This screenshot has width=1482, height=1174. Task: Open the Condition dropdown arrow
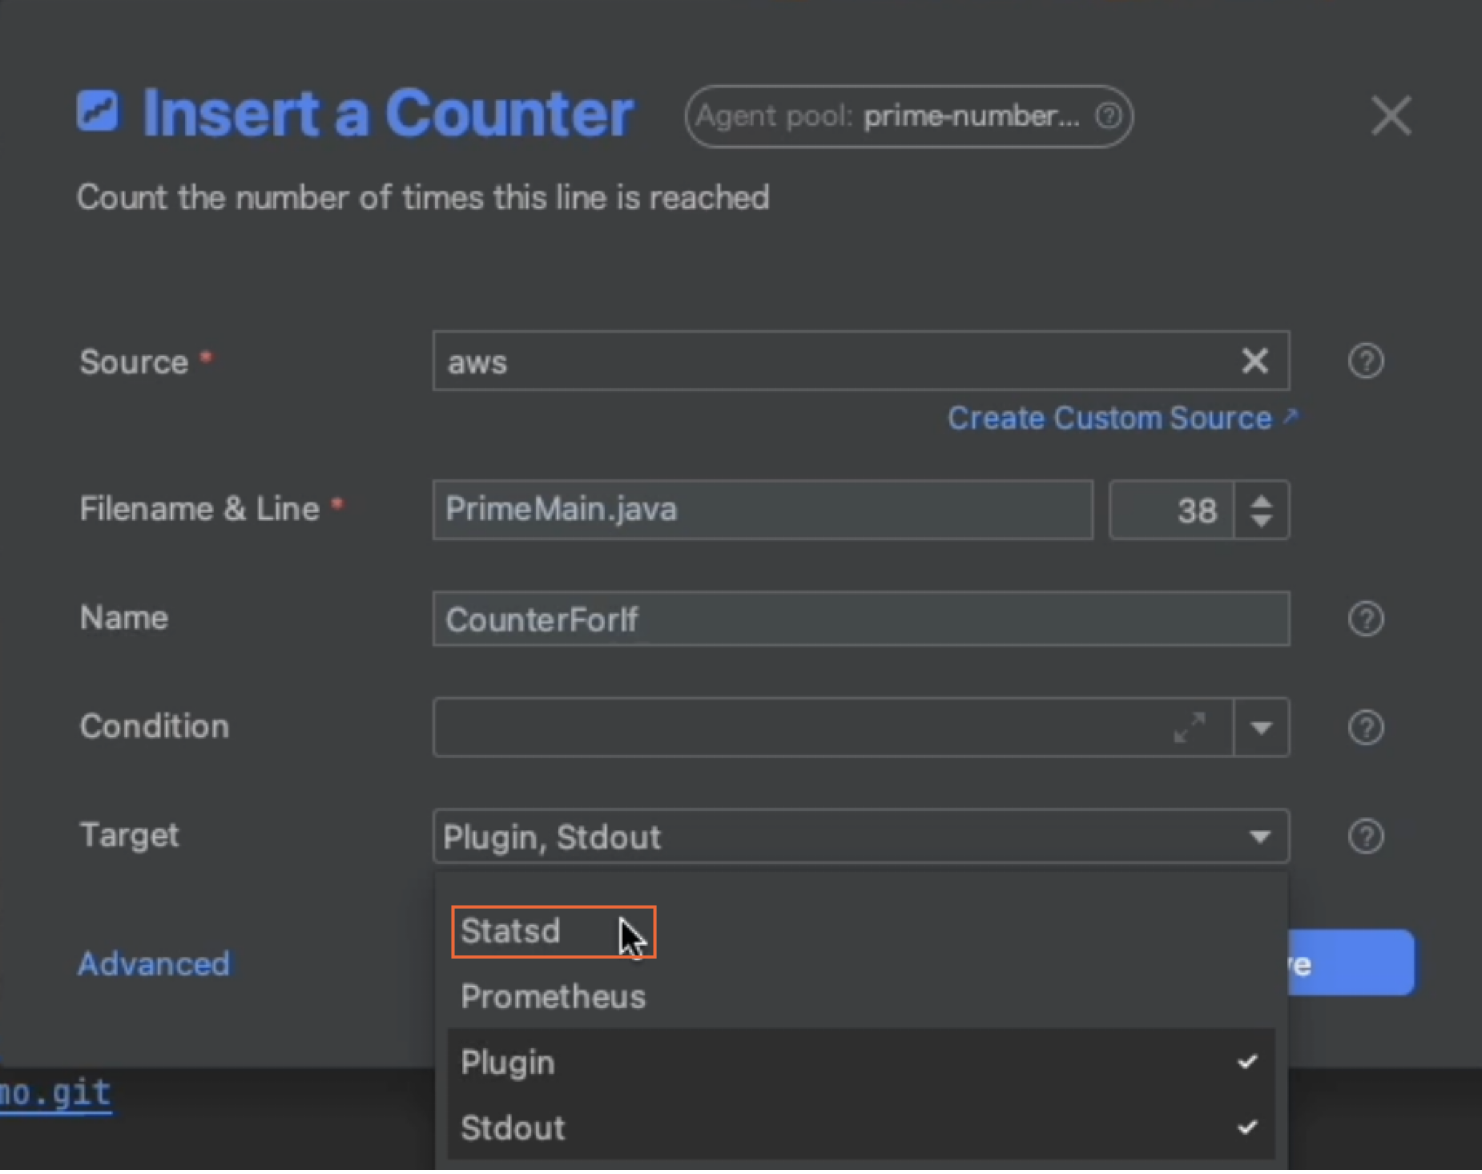click(x=1261, y=728)
